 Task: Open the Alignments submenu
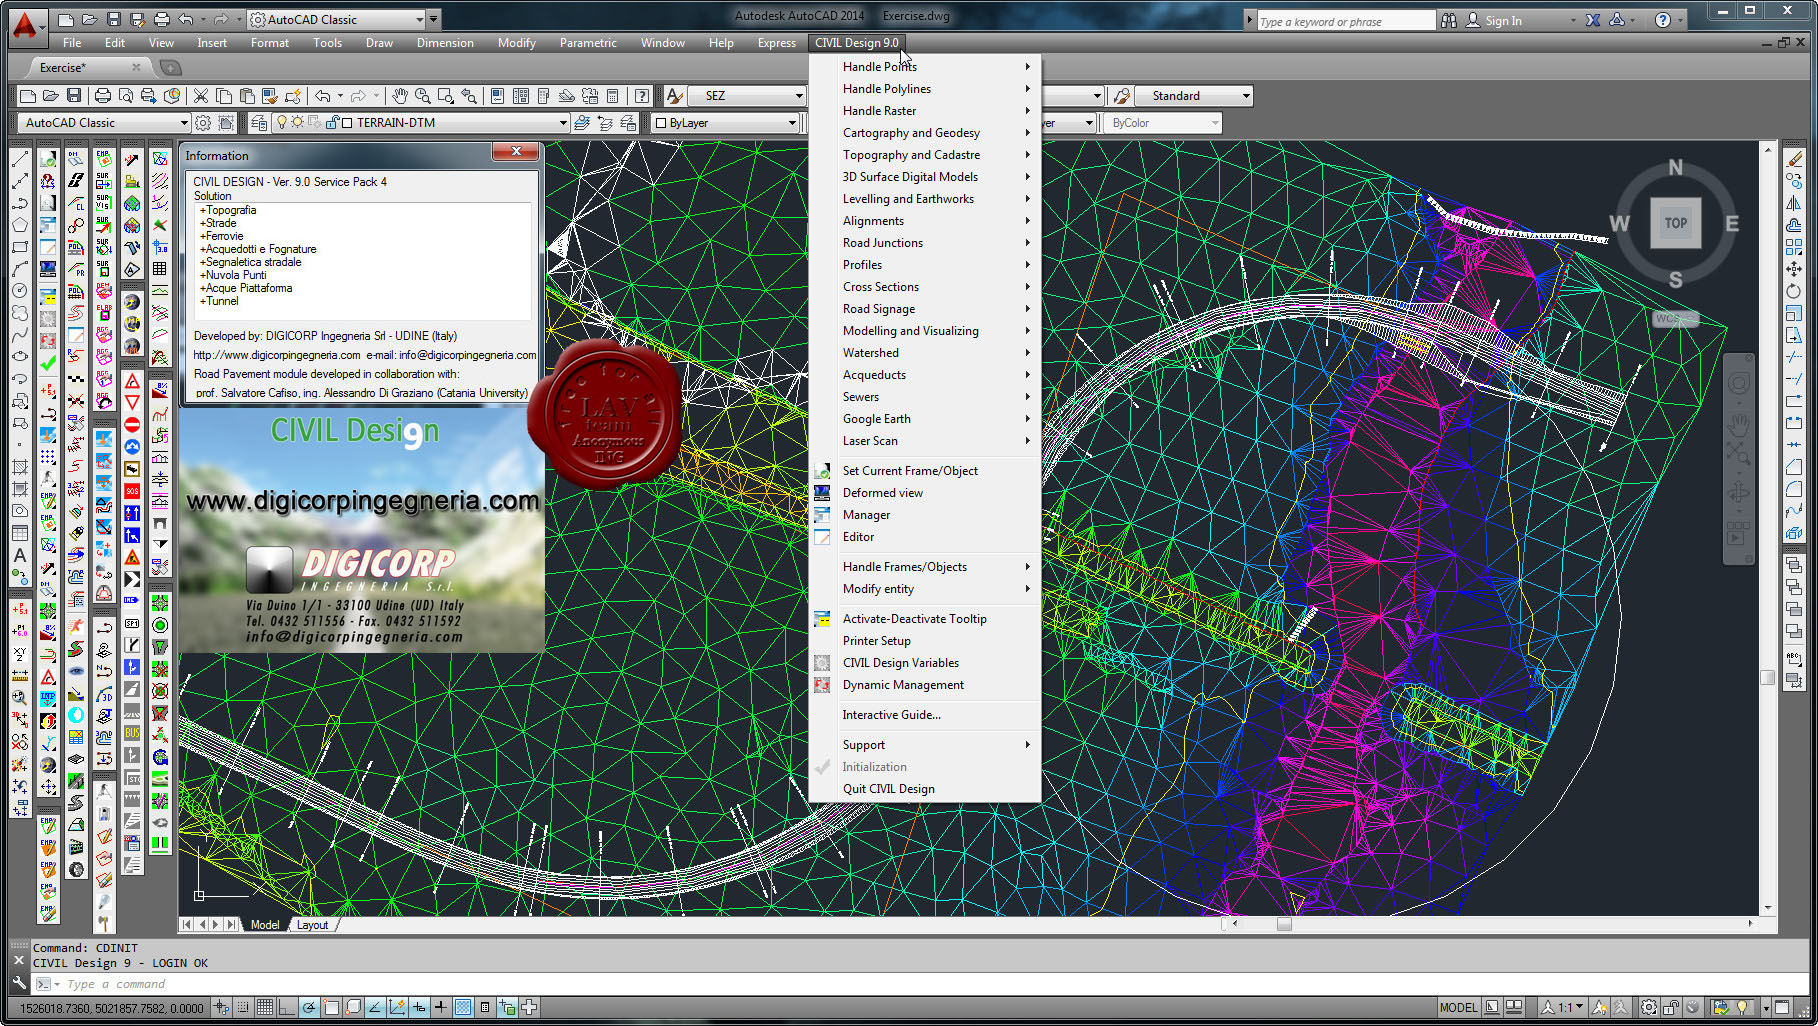click(x=925, y=221)
